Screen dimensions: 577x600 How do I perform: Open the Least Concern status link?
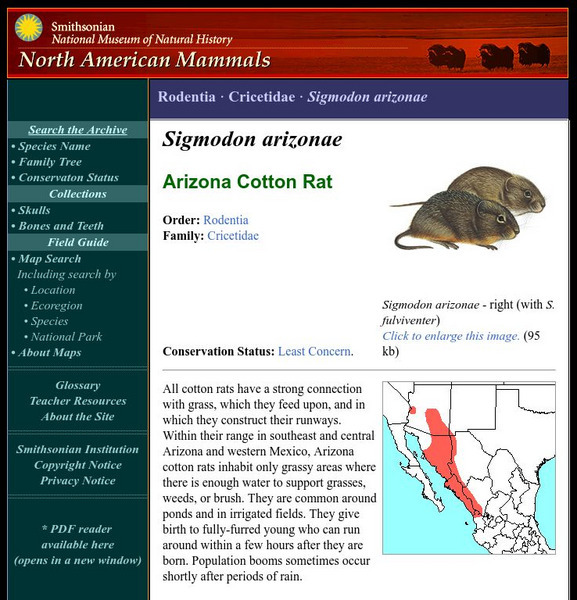tap(314, 351)
